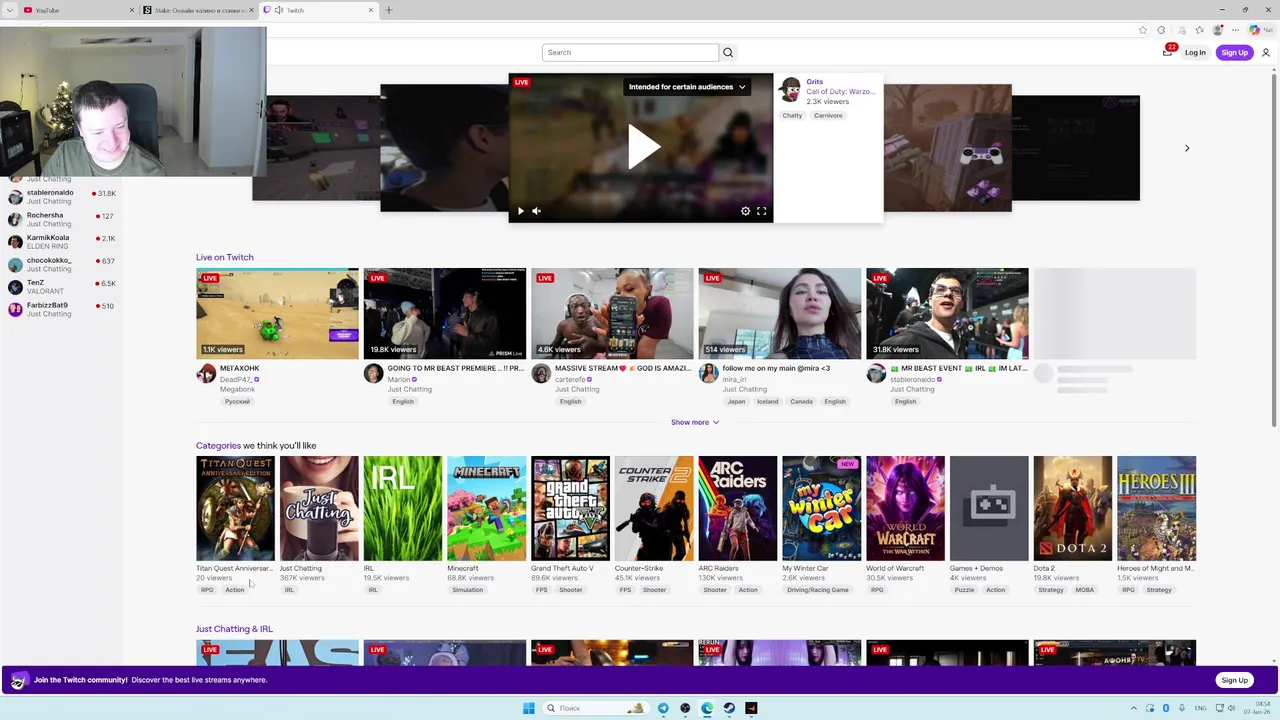Viewport: 1280px width, 720px height.
Task: Mute tab via Twitch tab speaker icon
Action: point(278,10)
